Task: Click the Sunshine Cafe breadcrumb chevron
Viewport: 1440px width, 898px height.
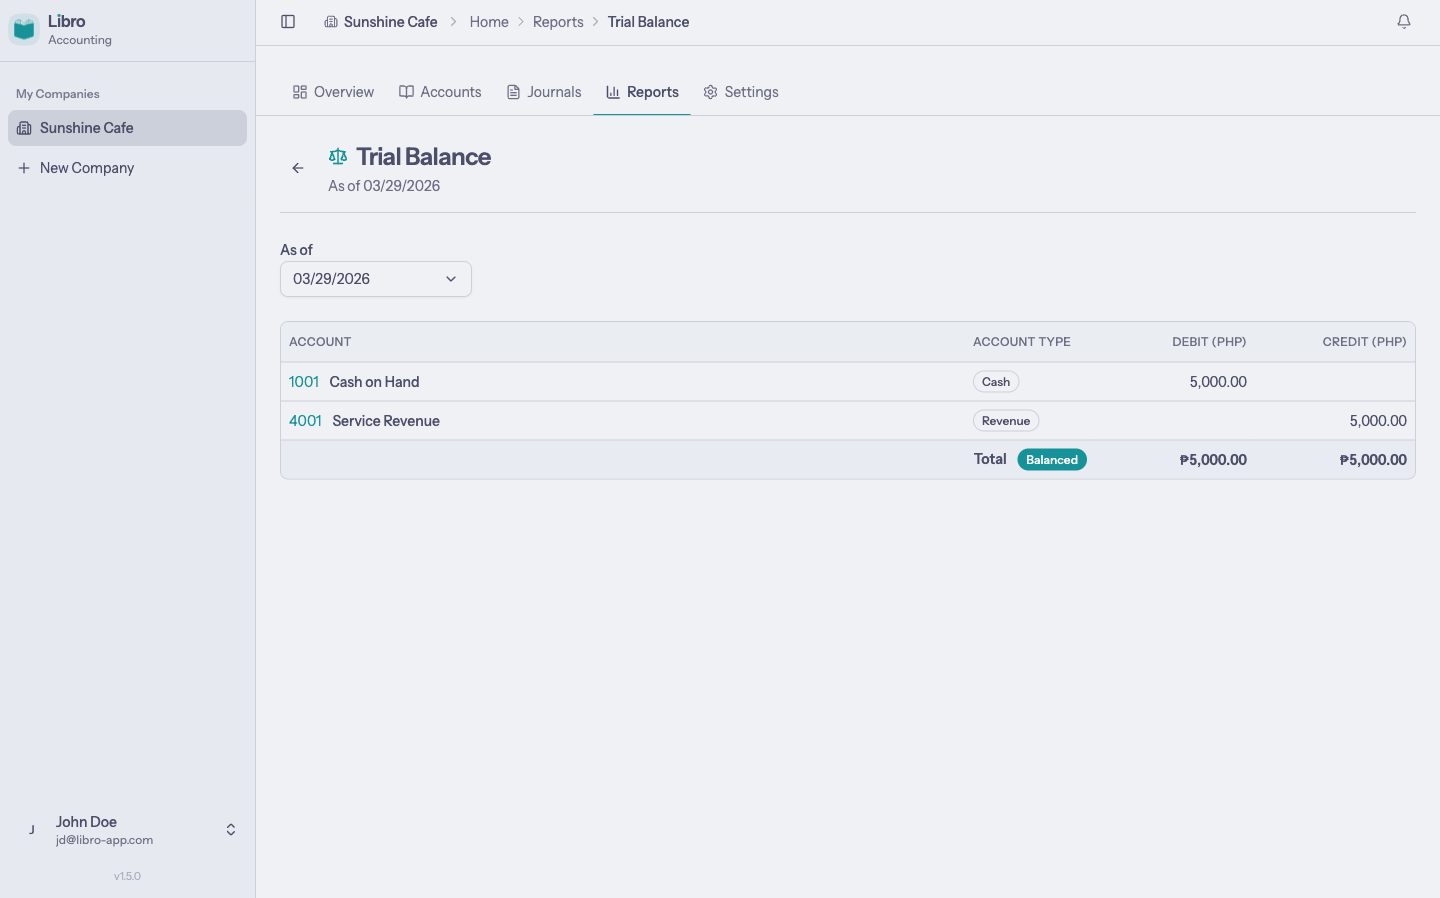Action: [x=454, y=21]
